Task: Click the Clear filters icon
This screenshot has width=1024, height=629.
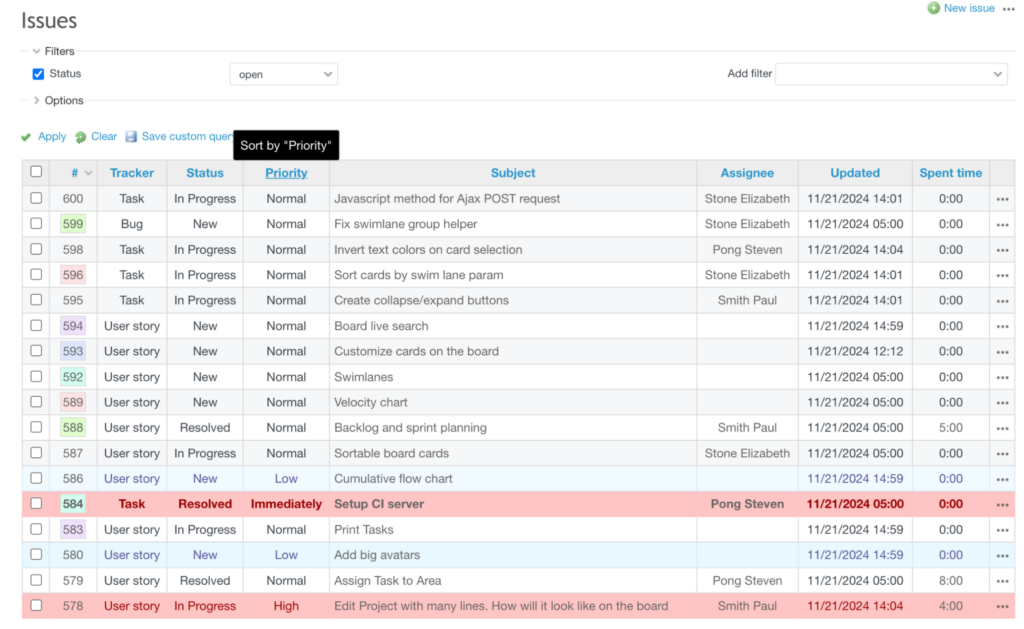Action: click(80, 136)
